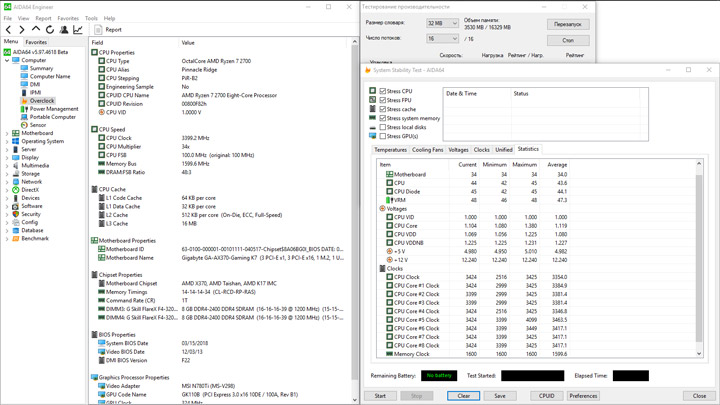The height and width of the screenshot is (405, 720).
Task: Collapse the Computer tree node
Action: [x=7, y=60]
